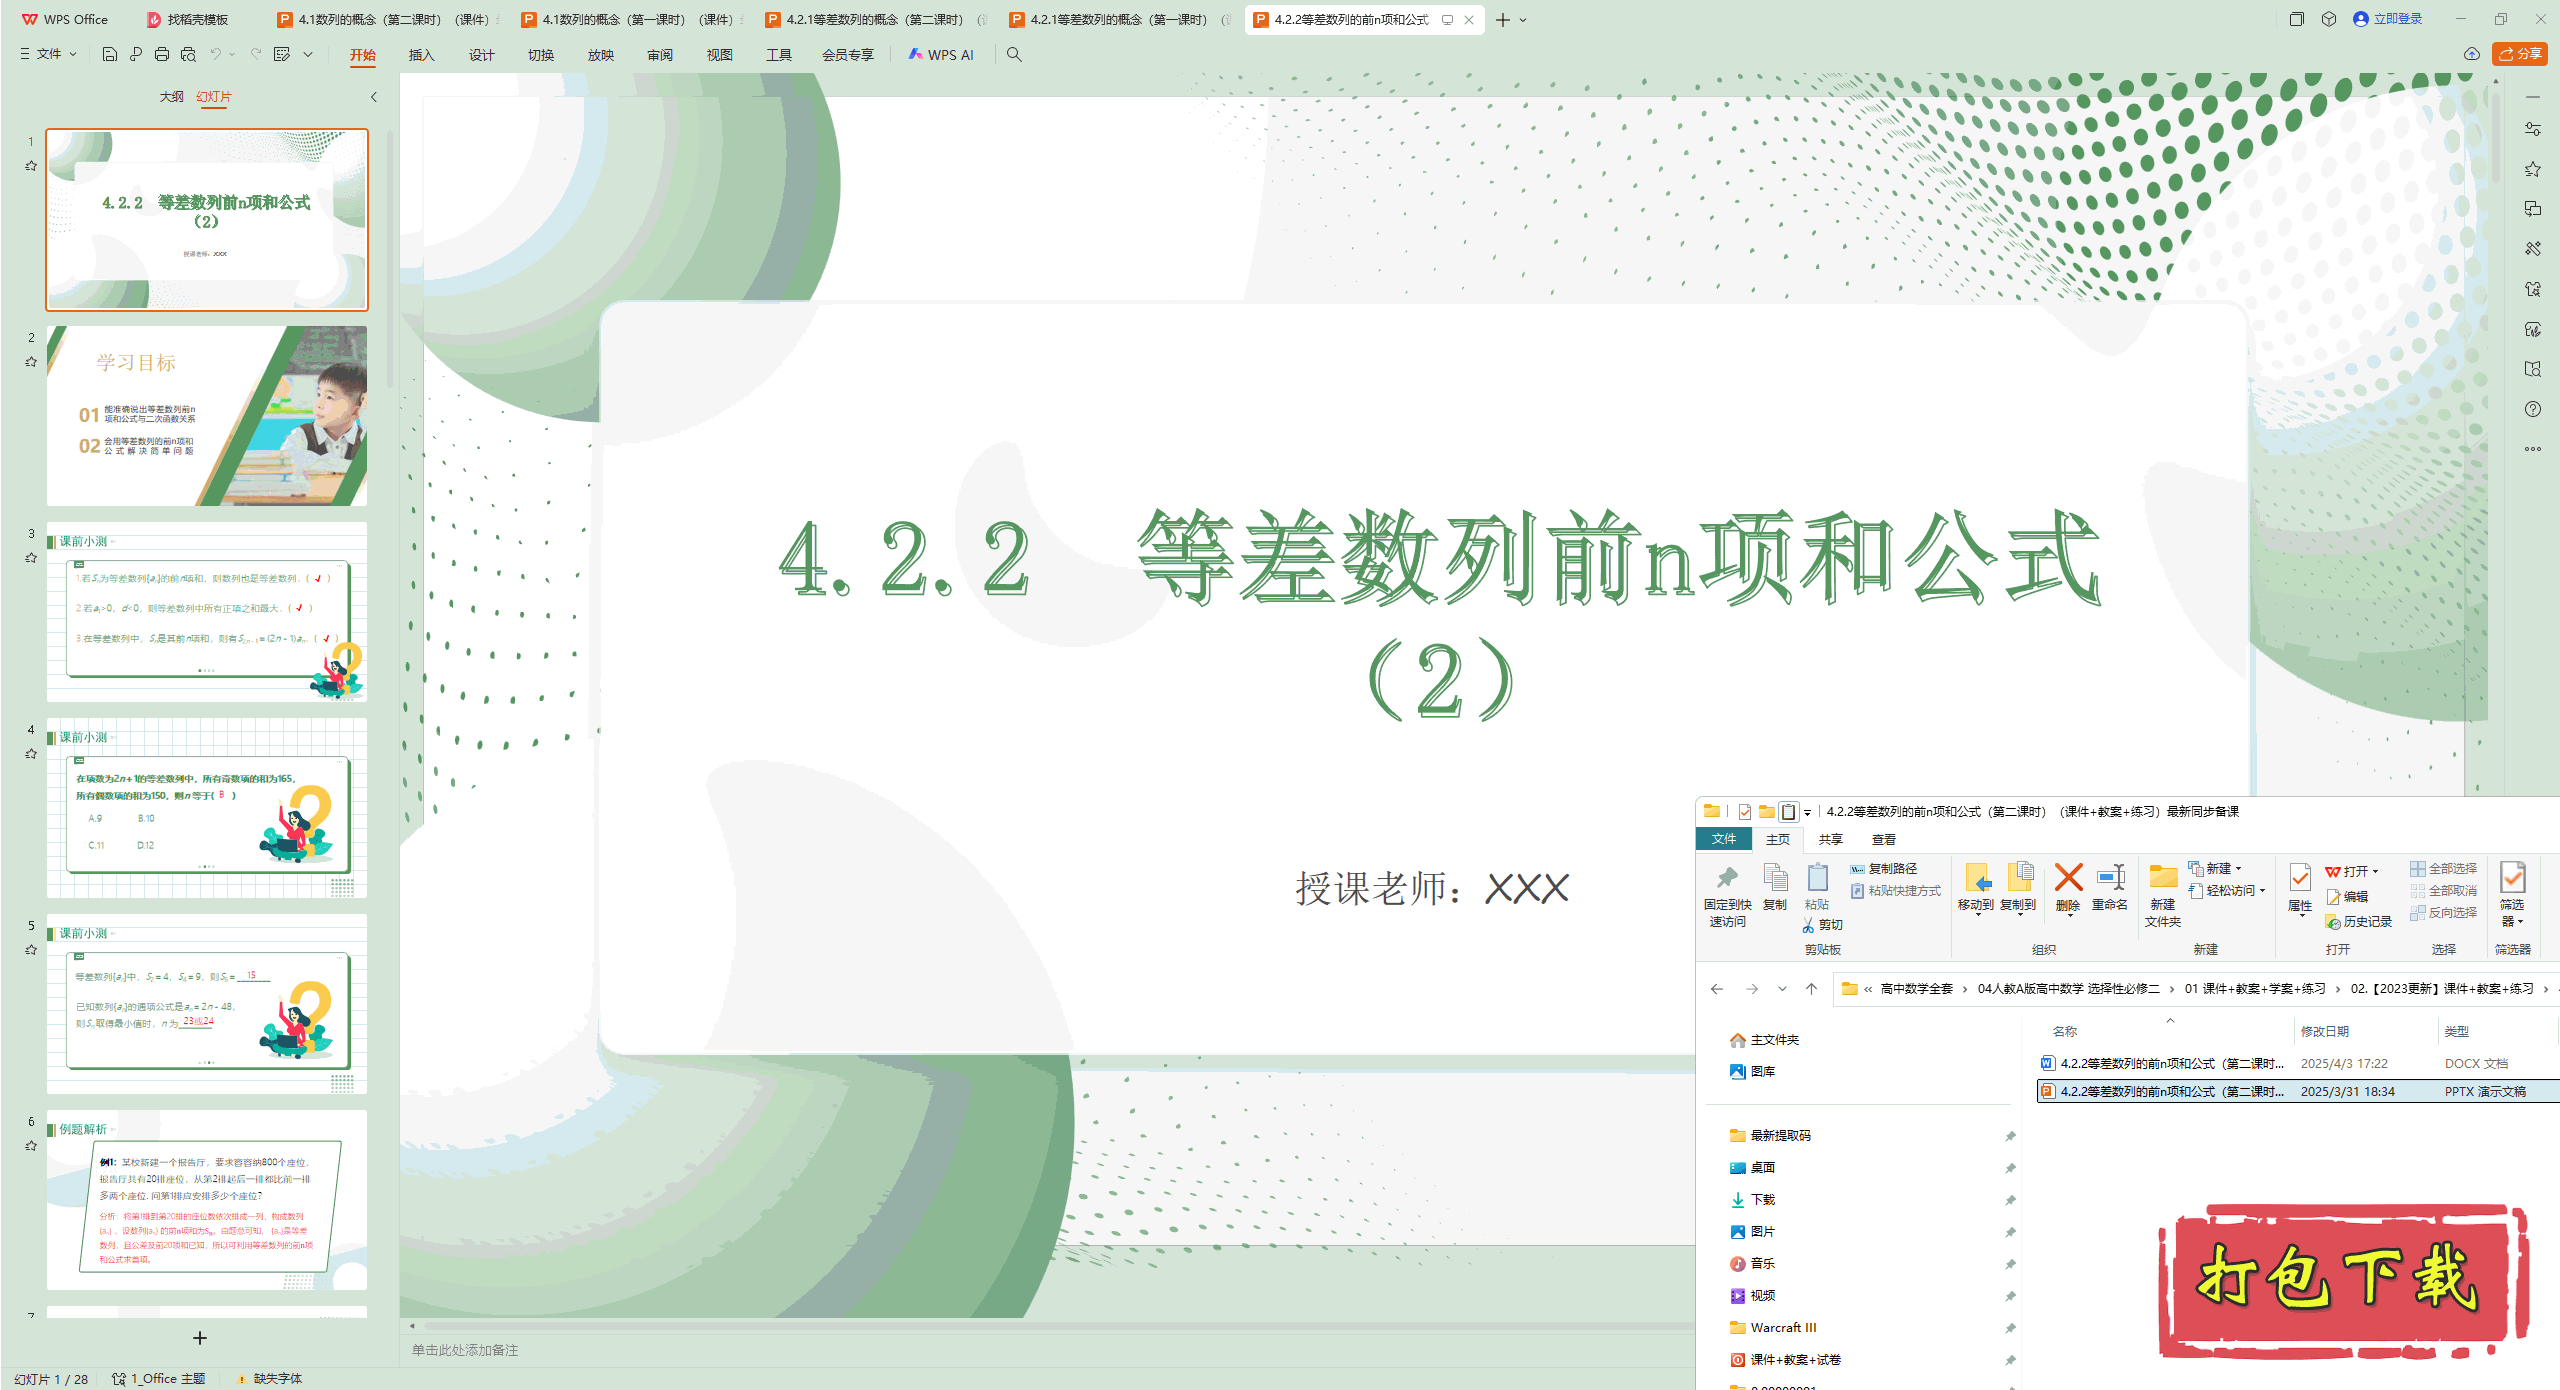
Task: Click the missing fonts warning in status bar
Action: point(269,1378)
